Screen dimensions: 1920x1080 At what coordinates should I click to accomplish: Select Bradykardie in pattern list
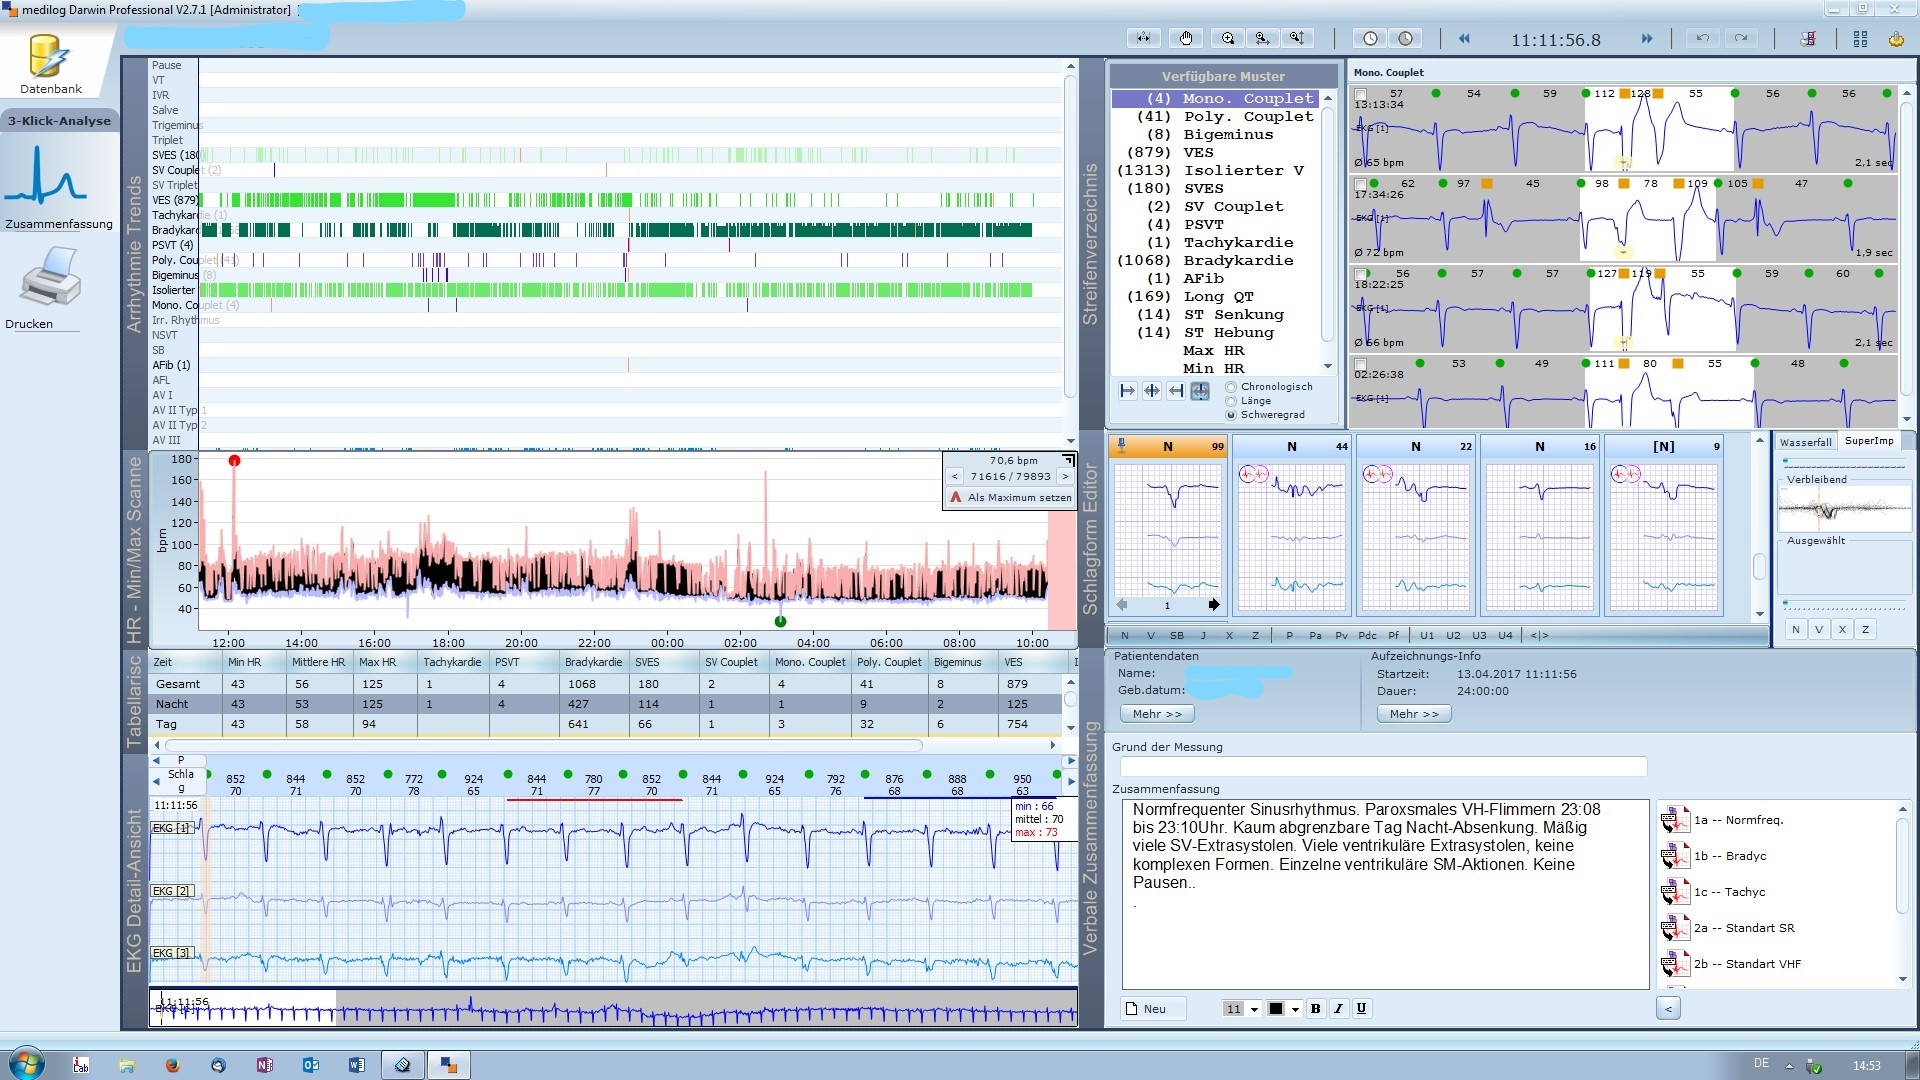click(x=1238, y=260)
